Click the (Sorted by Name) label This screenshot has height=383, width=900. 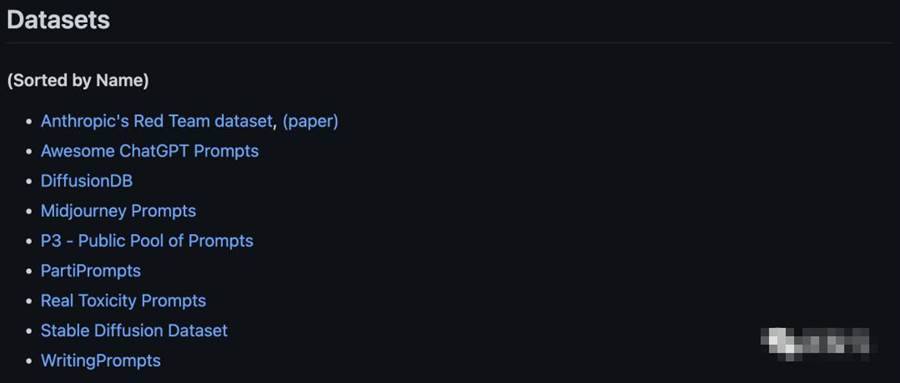pyautogui.click(x=78, y=80)
